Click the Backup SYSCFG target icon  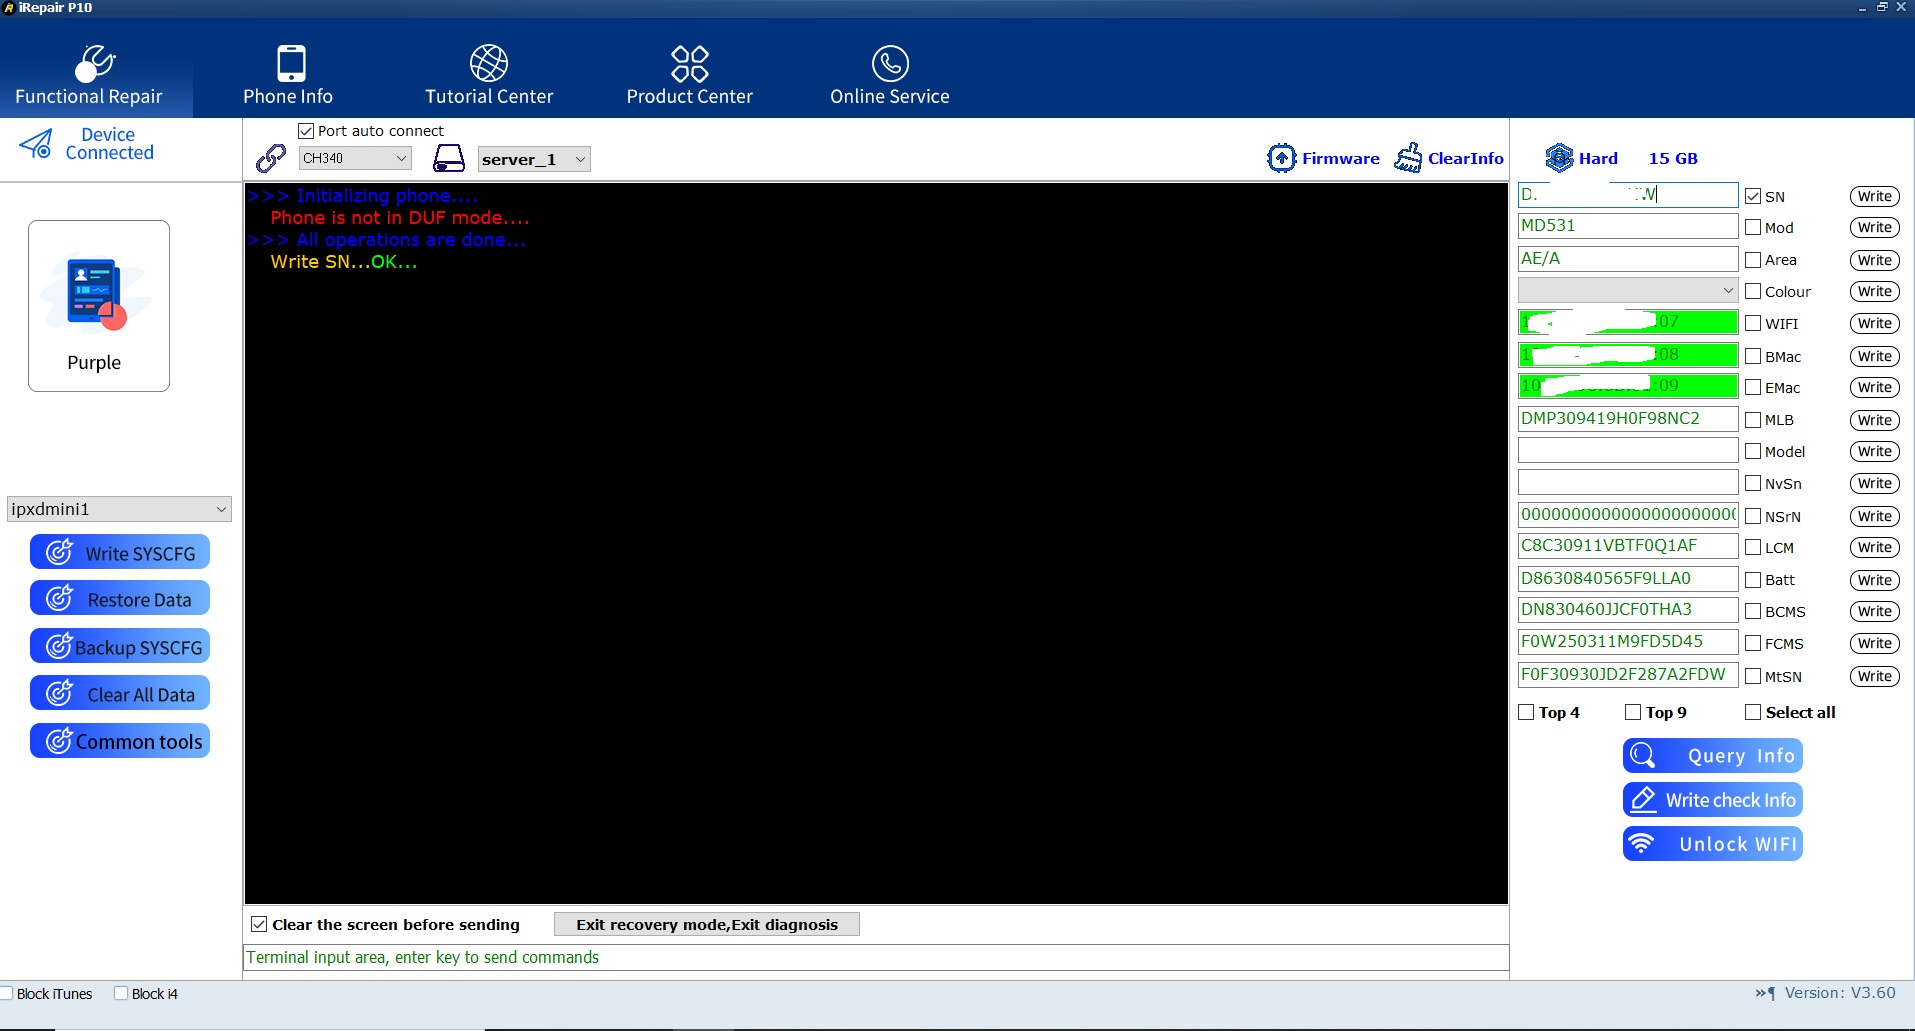pyautogui.click(x=60, y=646)
